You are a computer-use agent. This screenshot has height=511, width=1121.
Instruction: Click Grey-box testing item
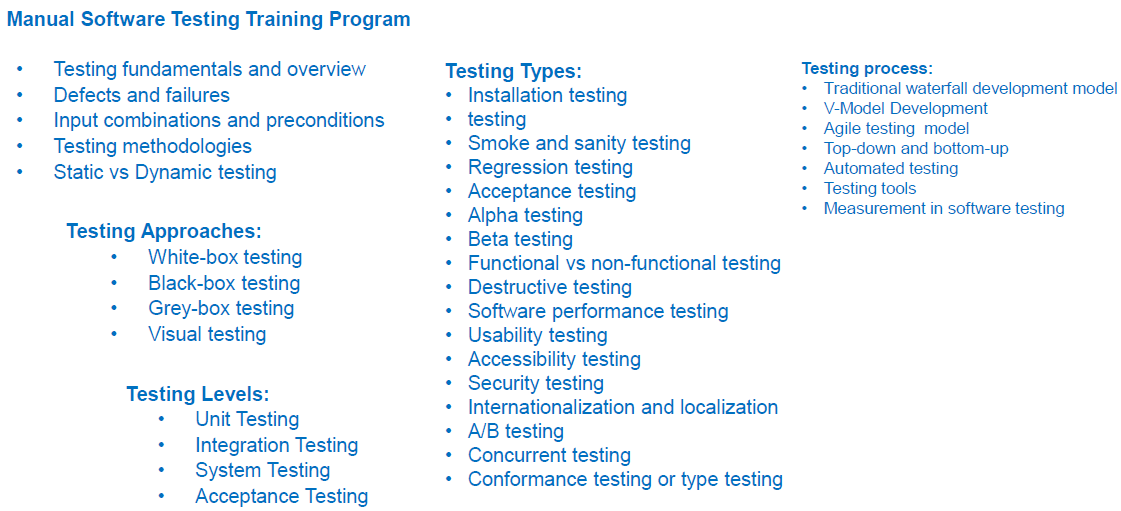221,308
